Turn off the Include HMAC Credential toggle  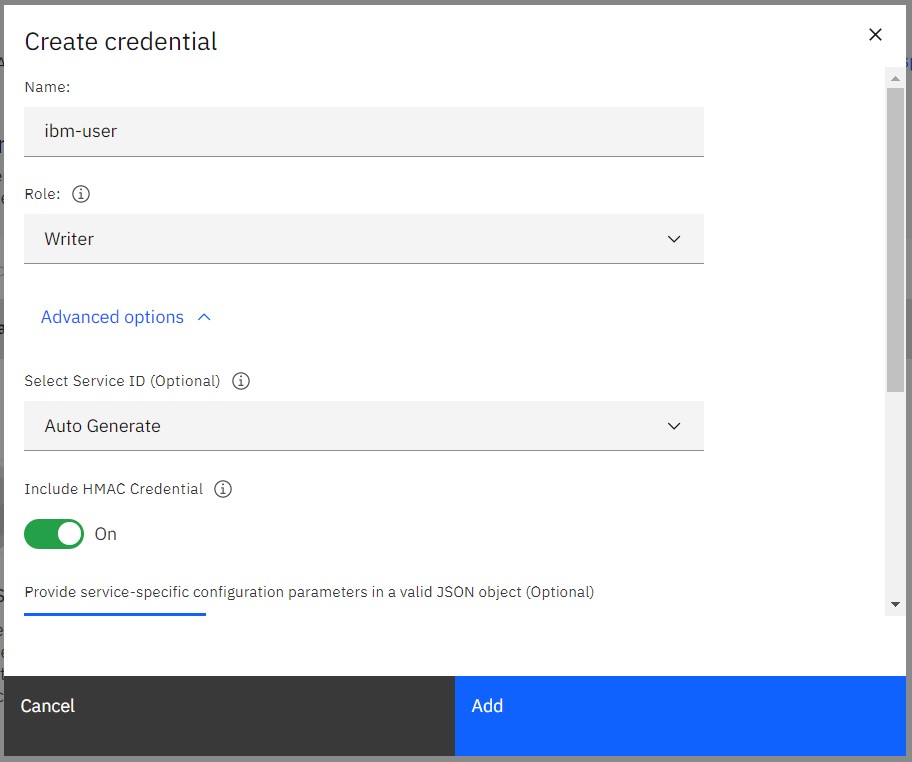coord(54,534)
